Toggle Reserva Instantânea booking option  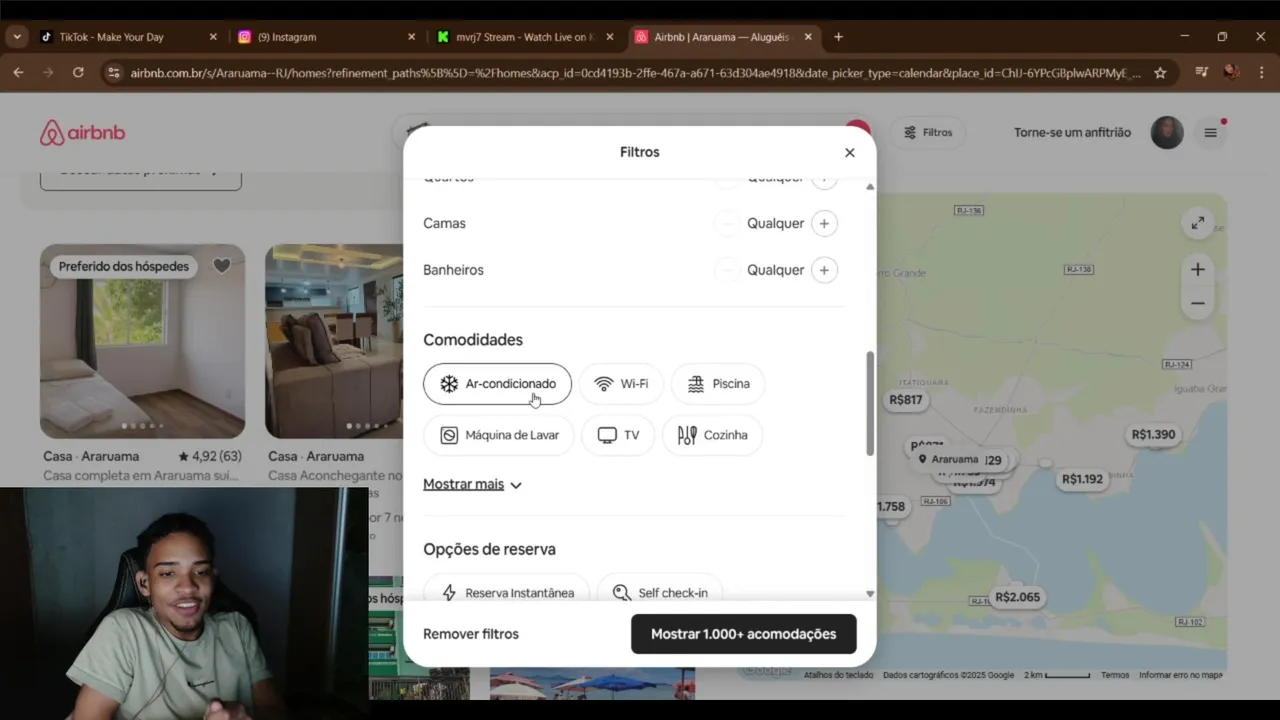pos(506,592)
